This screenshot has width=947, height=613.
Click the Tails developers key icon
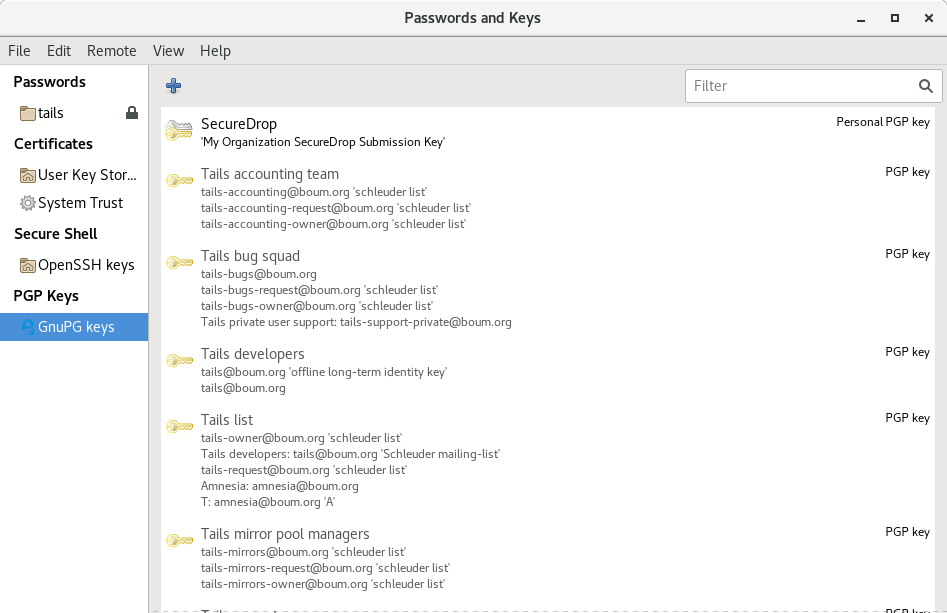tap(179, 361)
